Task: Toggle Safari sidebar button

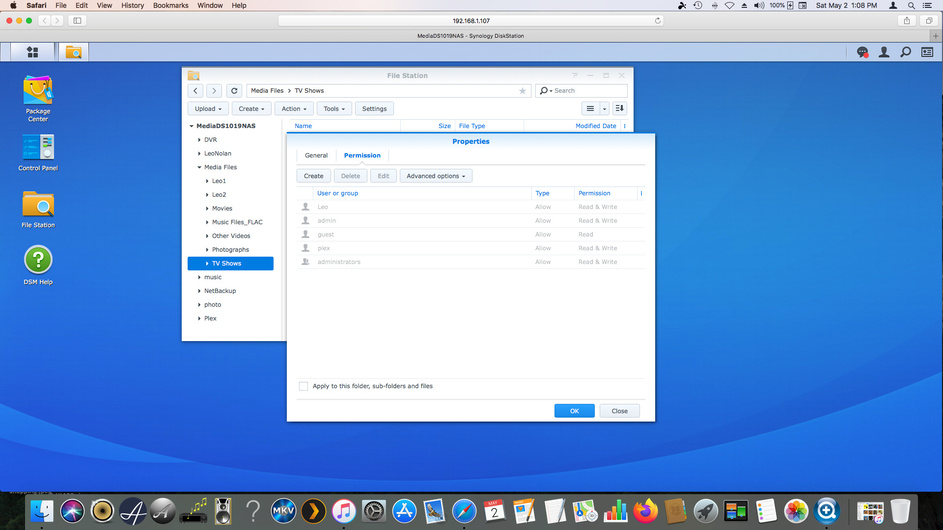Action: 78,20
